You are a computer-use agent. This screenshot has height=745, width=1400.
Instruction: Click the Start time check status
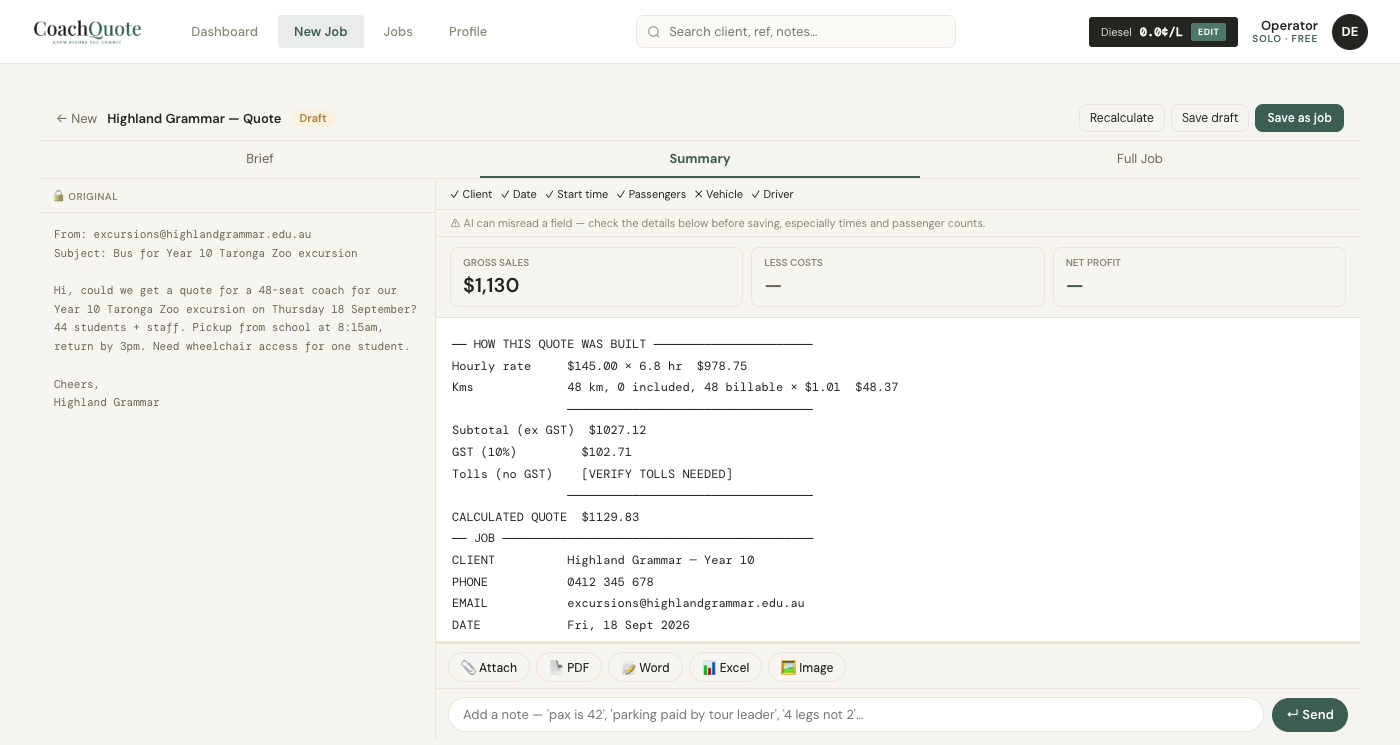(x=577, y=194)
